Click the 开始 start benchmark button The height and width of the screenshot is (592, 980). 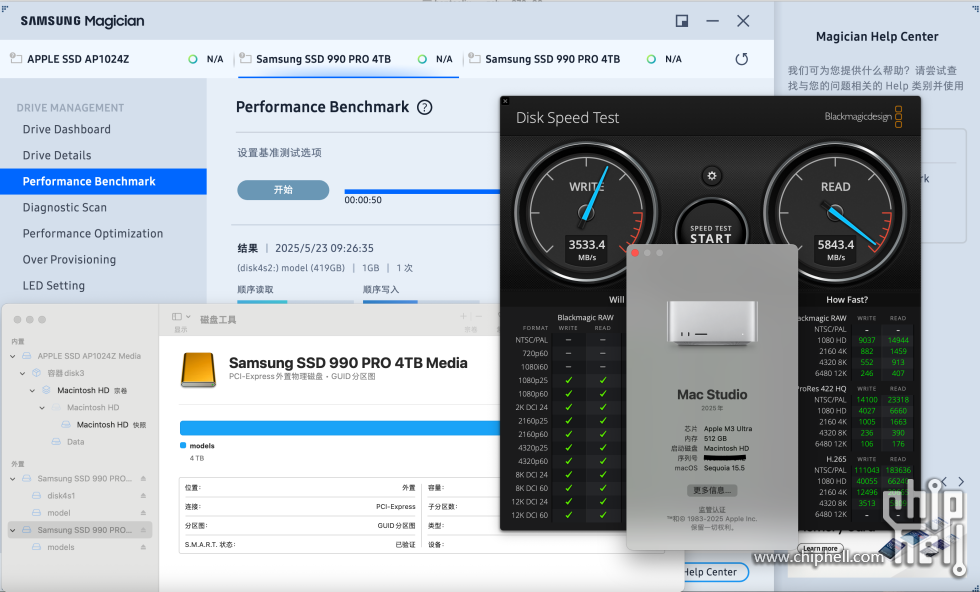coord(283,190)
